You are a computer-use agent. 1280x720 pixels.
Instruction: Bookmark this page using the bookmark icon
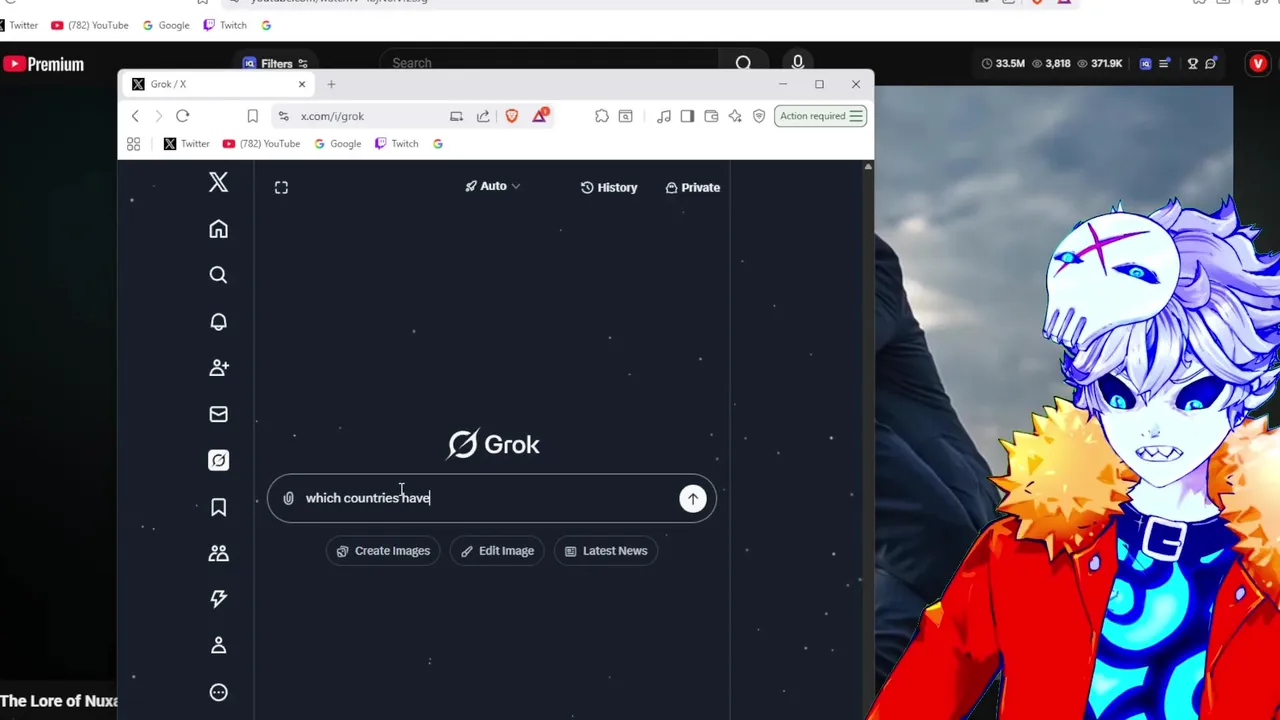pyautogui.click(x=252, y=116)
